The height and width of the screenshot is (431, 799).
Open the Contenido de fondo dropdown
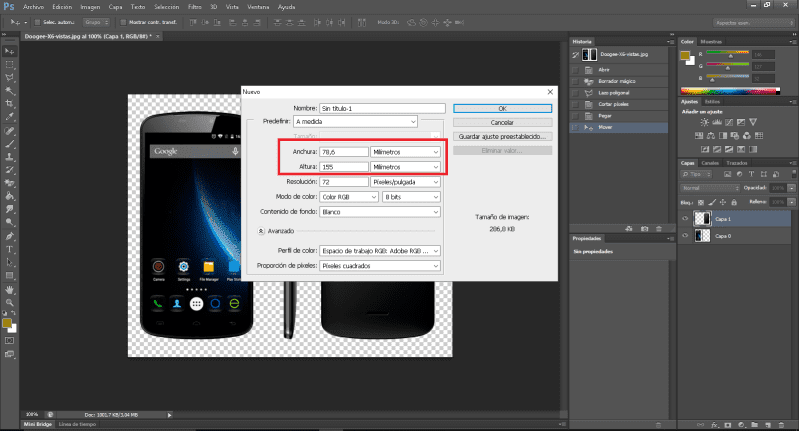380,212
